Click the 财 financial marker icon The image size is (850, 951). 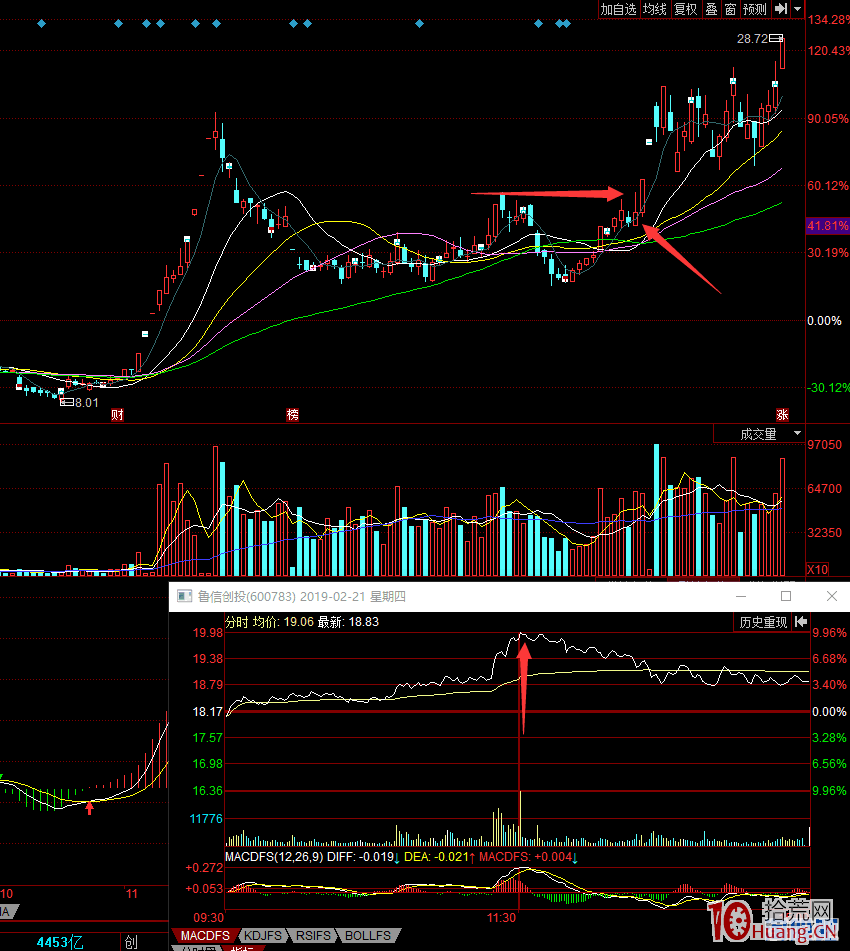[x=118, y=415]
